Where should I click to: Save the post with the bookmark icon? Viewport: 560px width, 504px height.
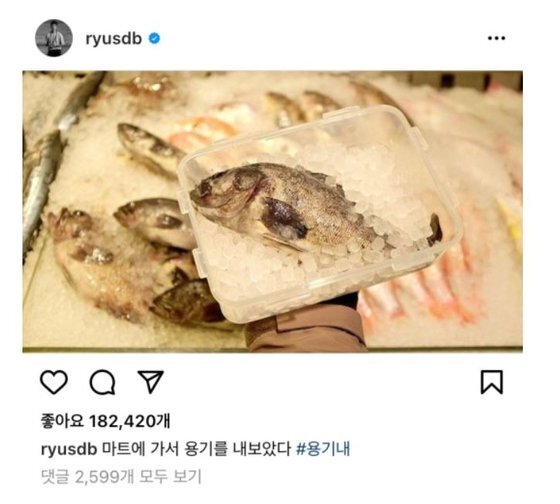(x=492, y=382)
